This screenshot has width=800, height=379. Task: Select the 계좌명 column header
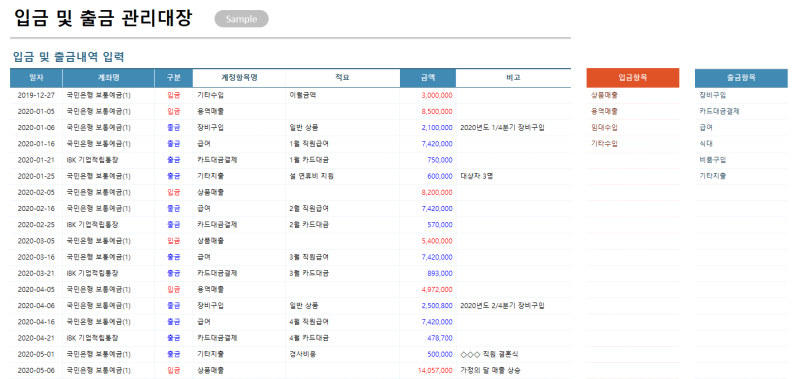coord(109,78)
